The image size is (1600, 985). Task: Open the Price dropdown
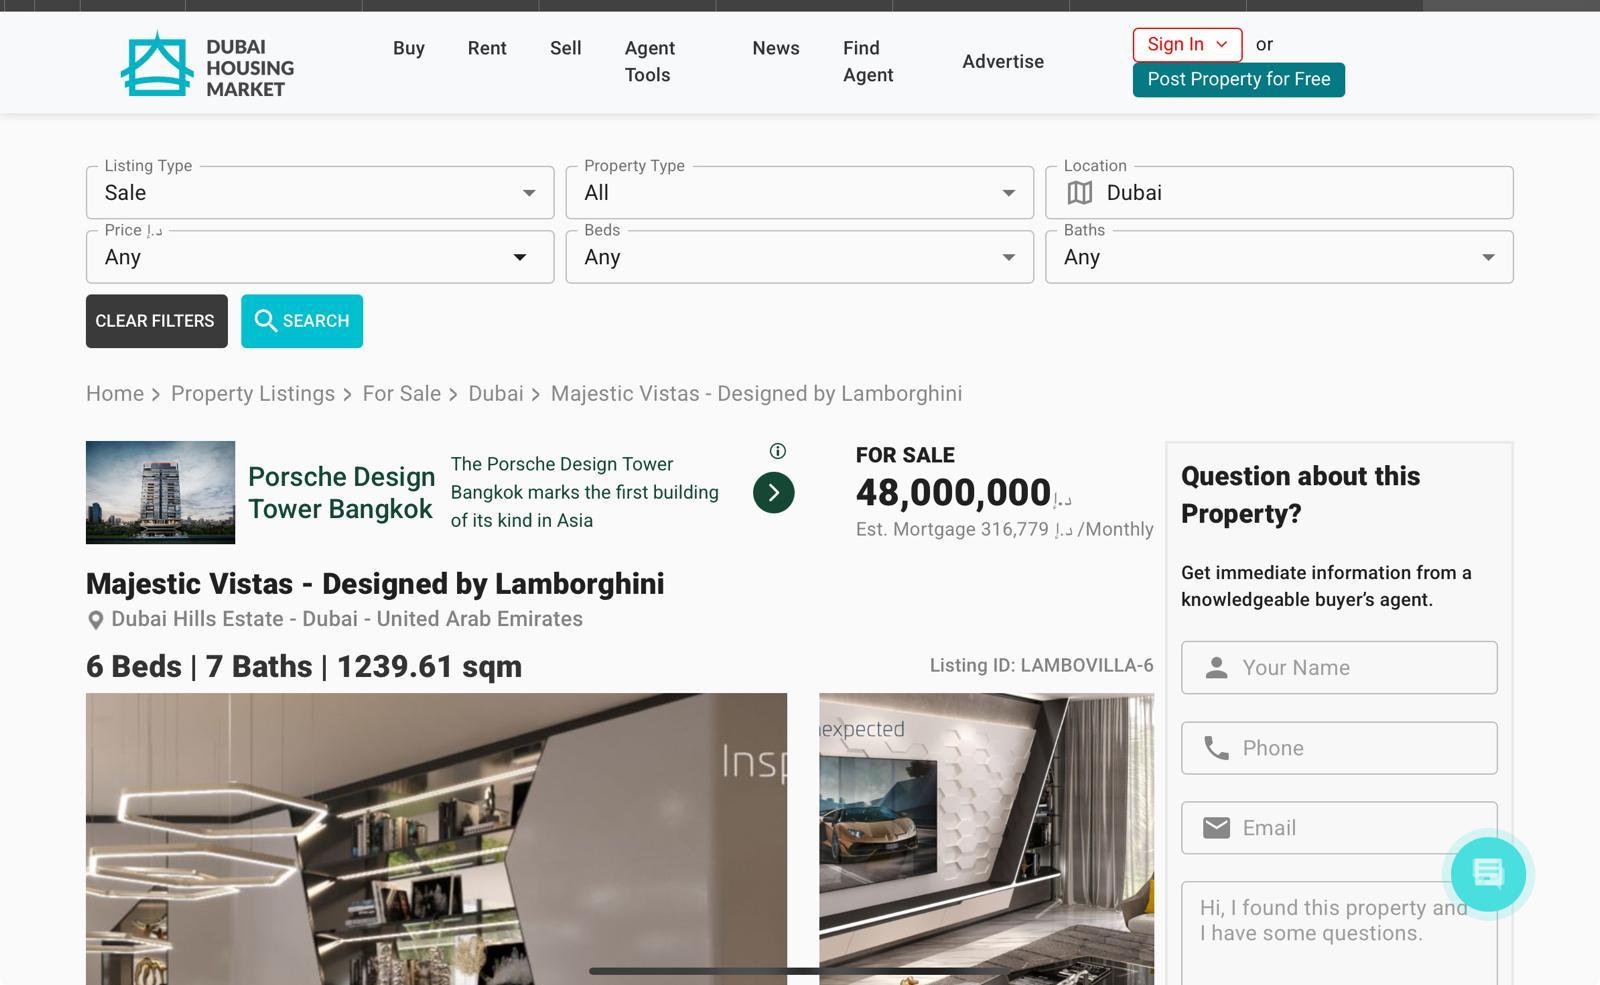coord(320,257)
